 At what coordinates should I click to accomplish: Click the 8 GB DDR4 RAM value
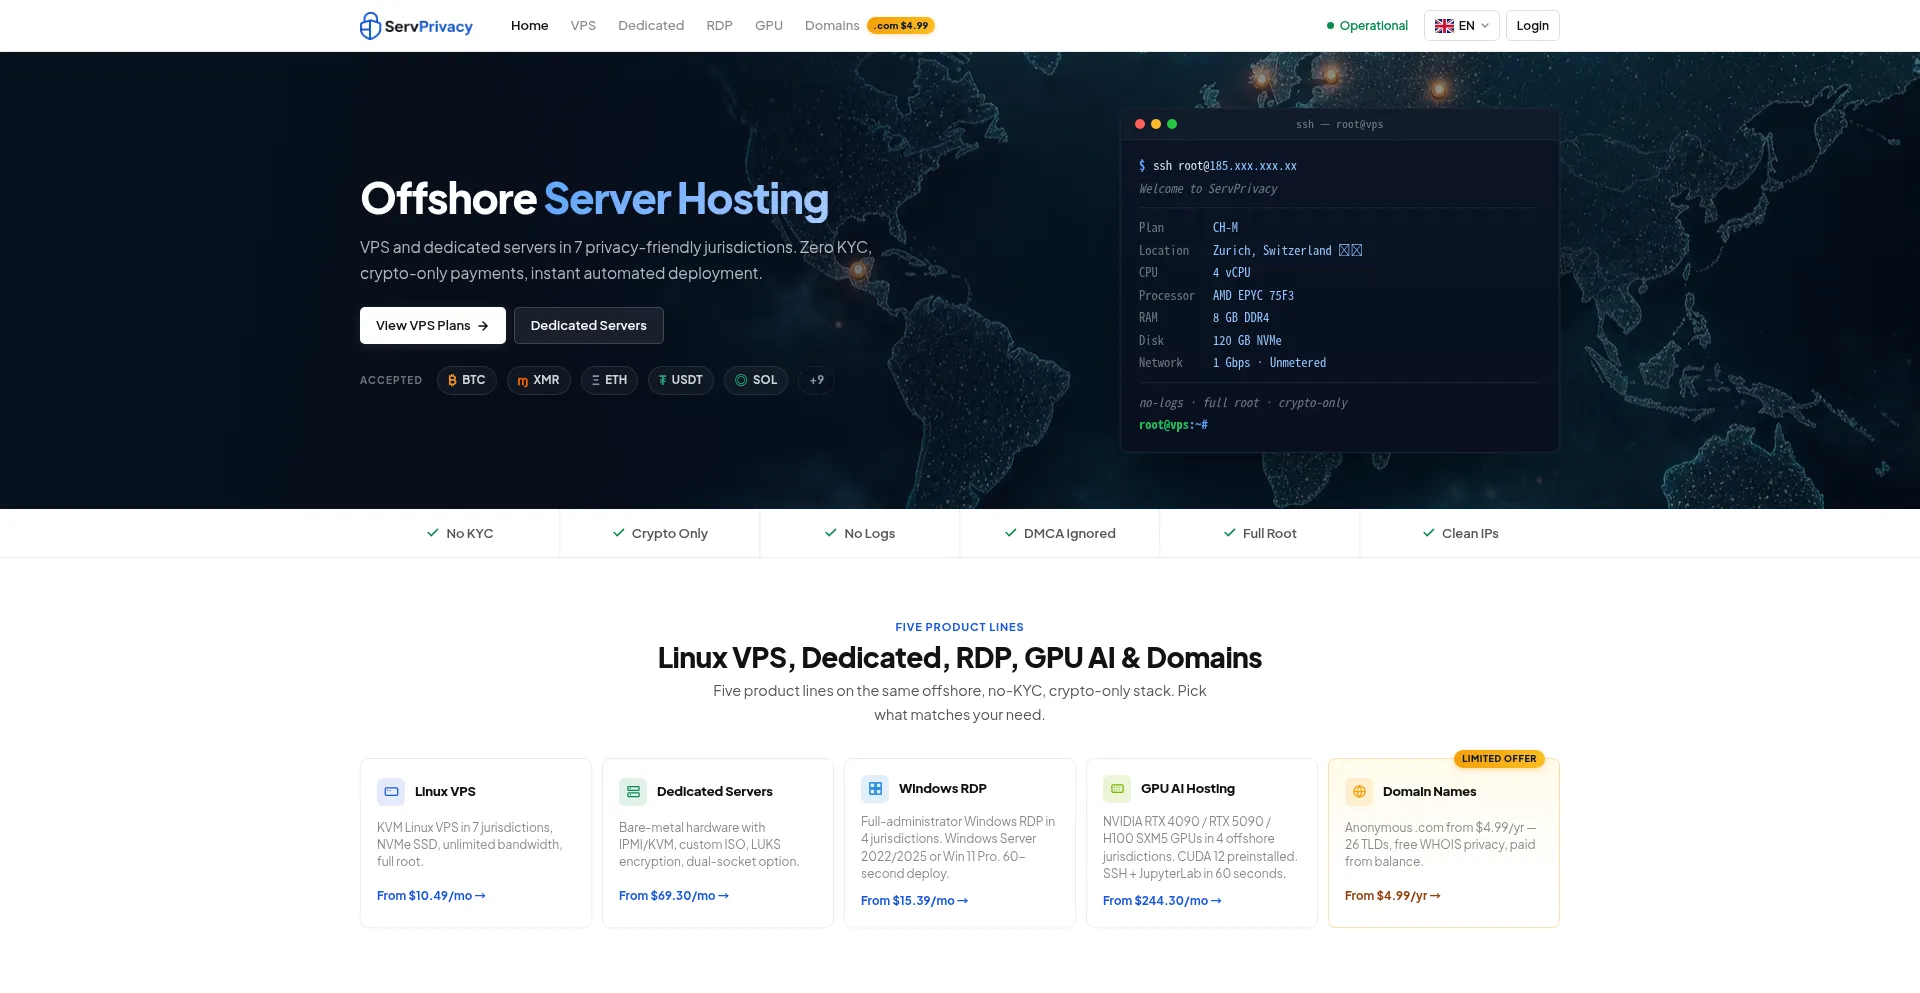(1241, 318)
